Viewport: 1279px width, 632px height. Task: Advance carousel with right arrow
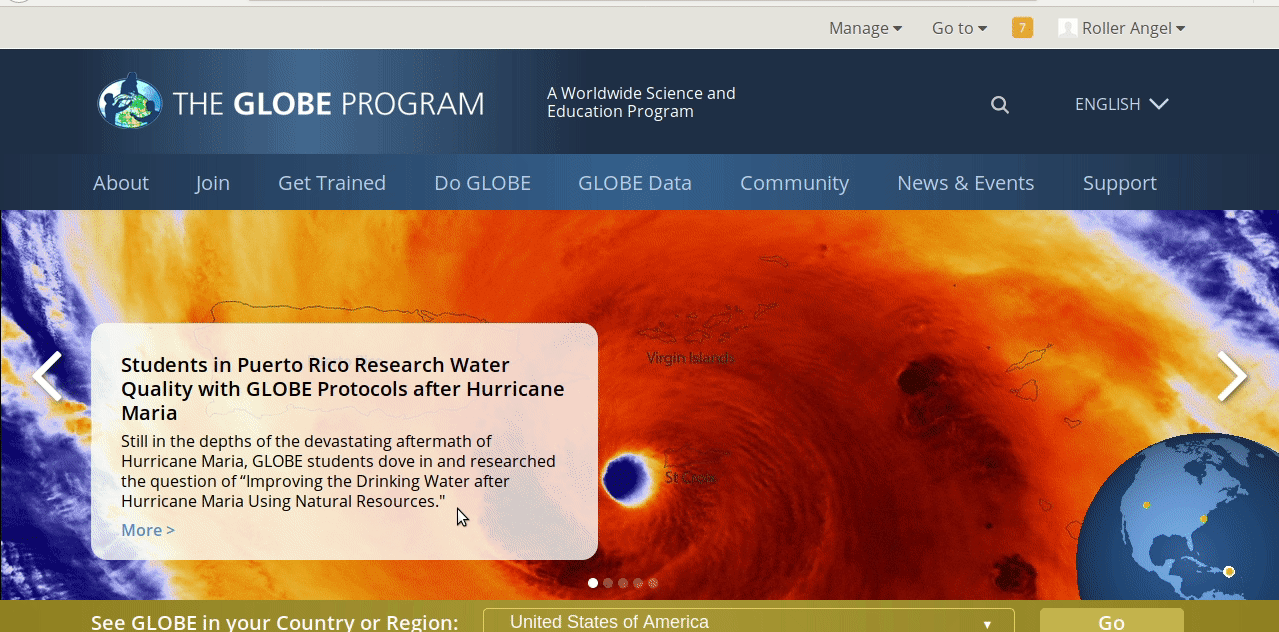[1232, 377]
